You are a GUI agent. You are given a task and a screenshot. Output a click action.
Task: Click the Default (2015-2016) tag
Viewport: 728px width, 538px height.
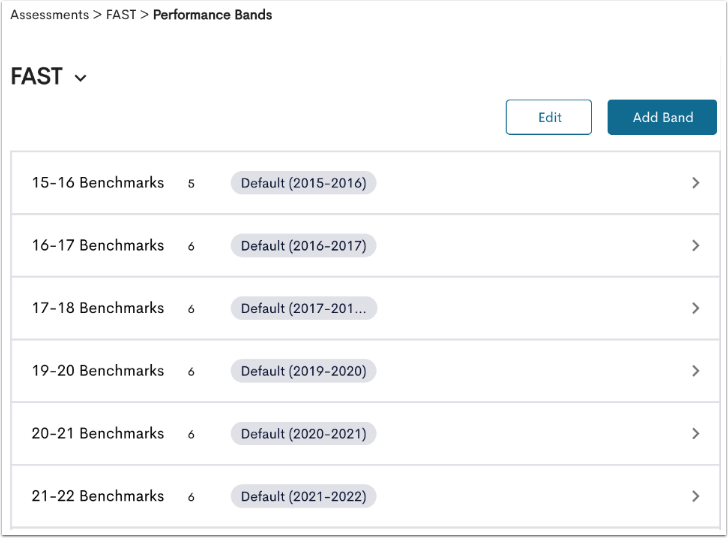304,183
